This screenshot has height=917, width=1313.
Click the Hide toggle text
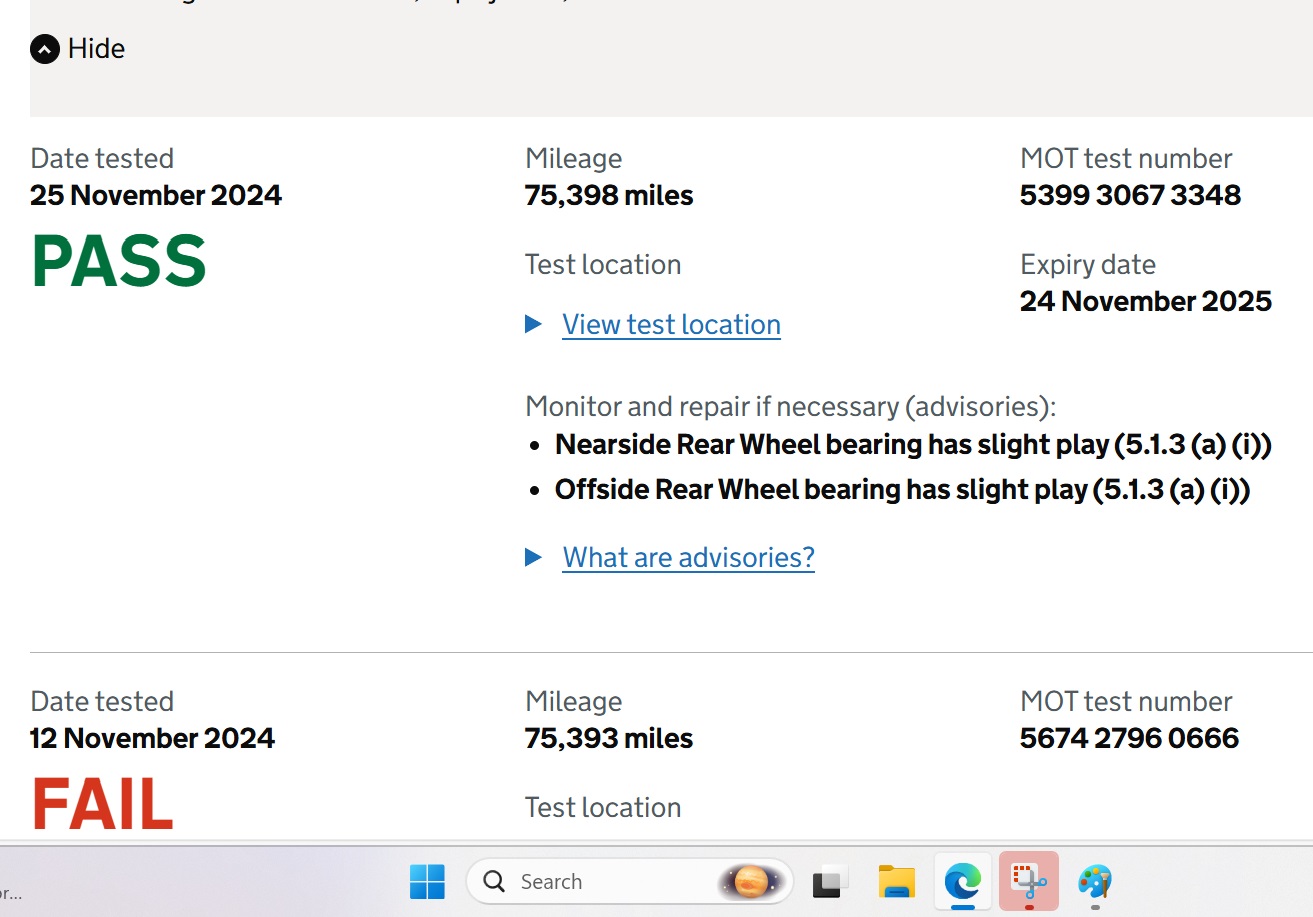pos(96,48)
